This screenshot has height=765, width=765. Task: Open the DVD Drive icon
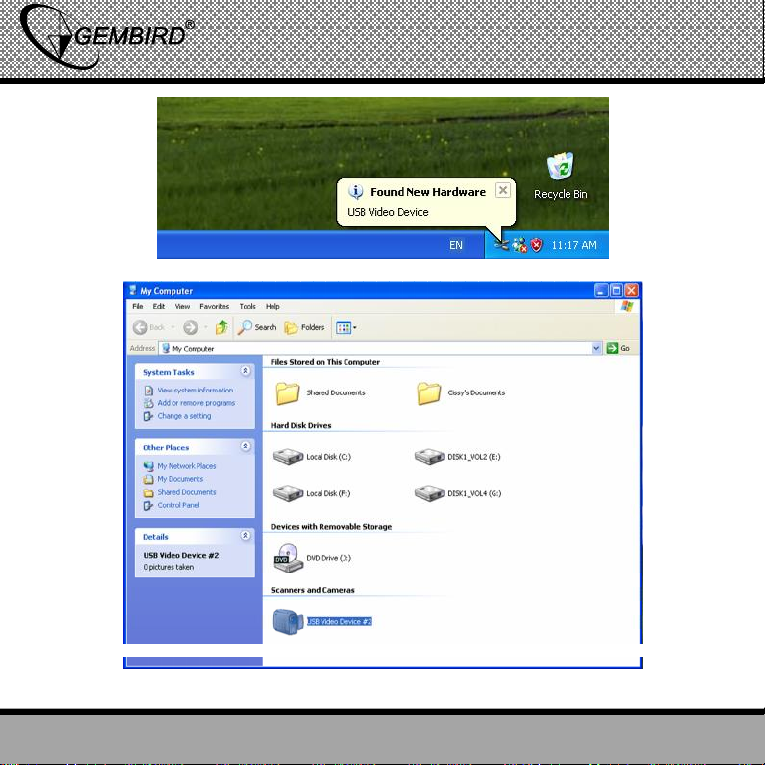[x=288, y=557]
